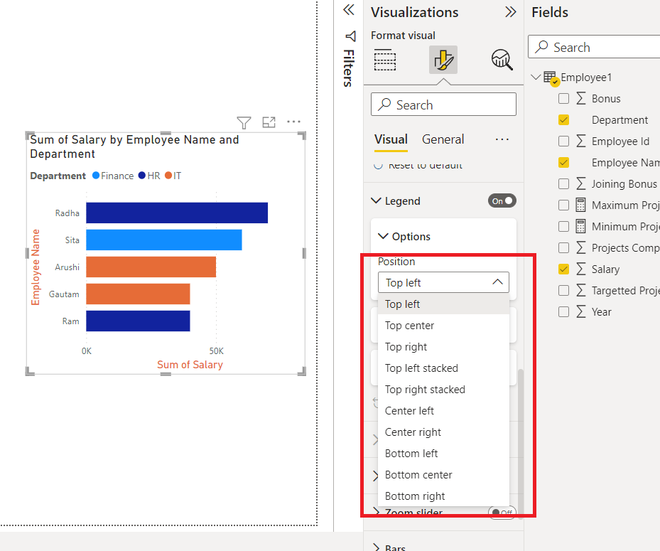Check the Year field checkbox
The image size is (660, 551).
coord(563,312)
